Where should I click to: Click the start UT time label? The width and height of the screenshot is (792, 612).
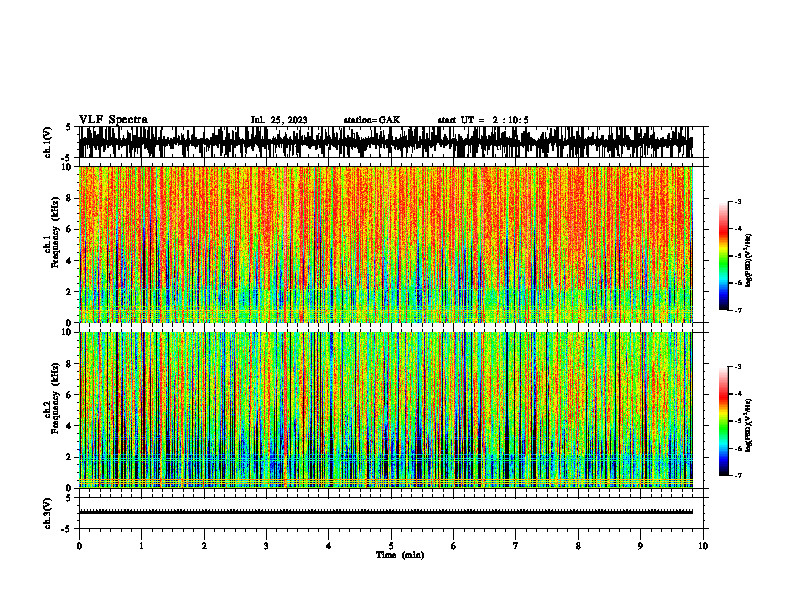point(483,120)
